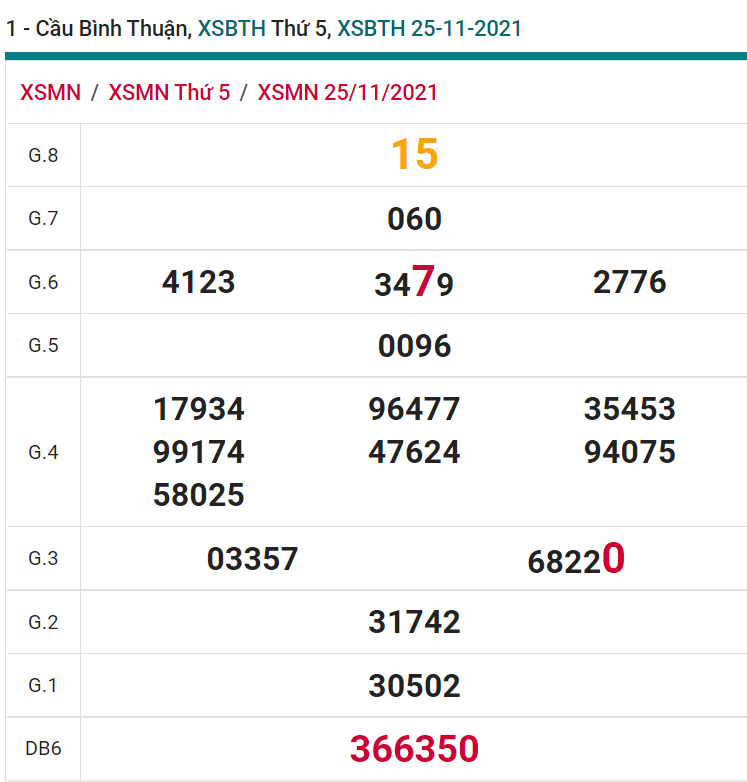The image size is (747, 782).
Task: Pick the G.6 number 2776
Action: tap(629, 282)
